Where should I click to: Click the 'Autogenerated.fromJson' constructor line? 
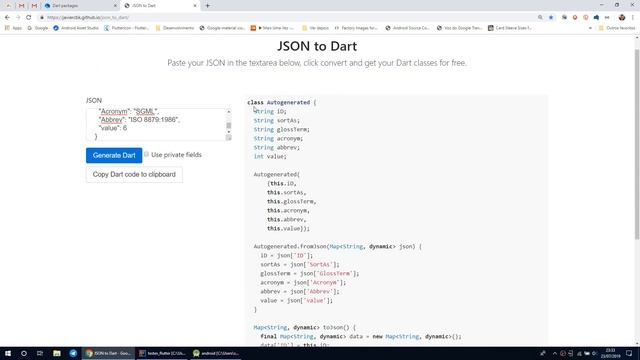[x=338, y=247]
